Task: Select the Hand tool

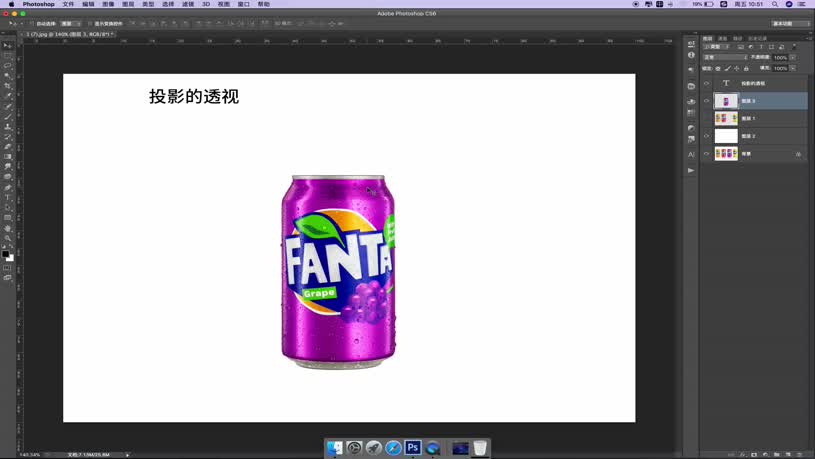Action: point(7,228)
